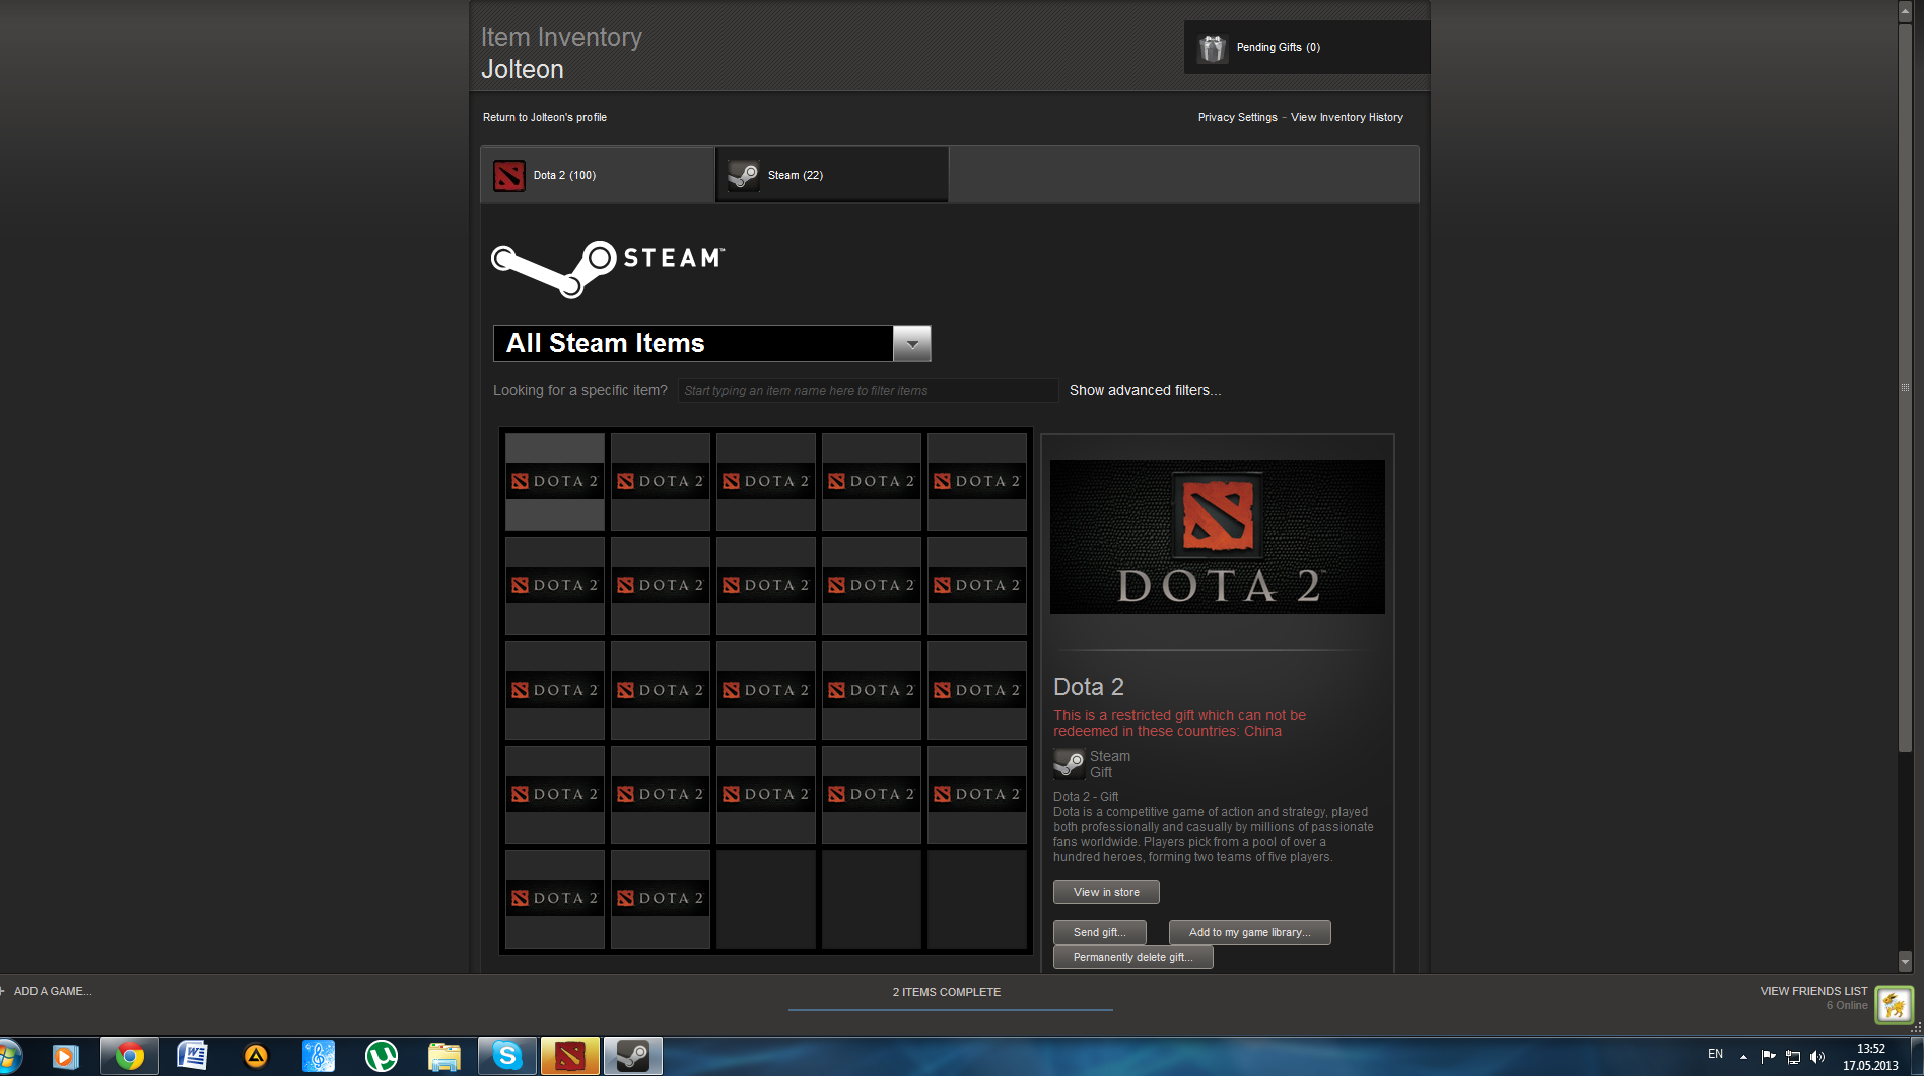The image size is (1924, 1076).
Task: Open View Inventory History link
Action: (x=1346, y=117)
